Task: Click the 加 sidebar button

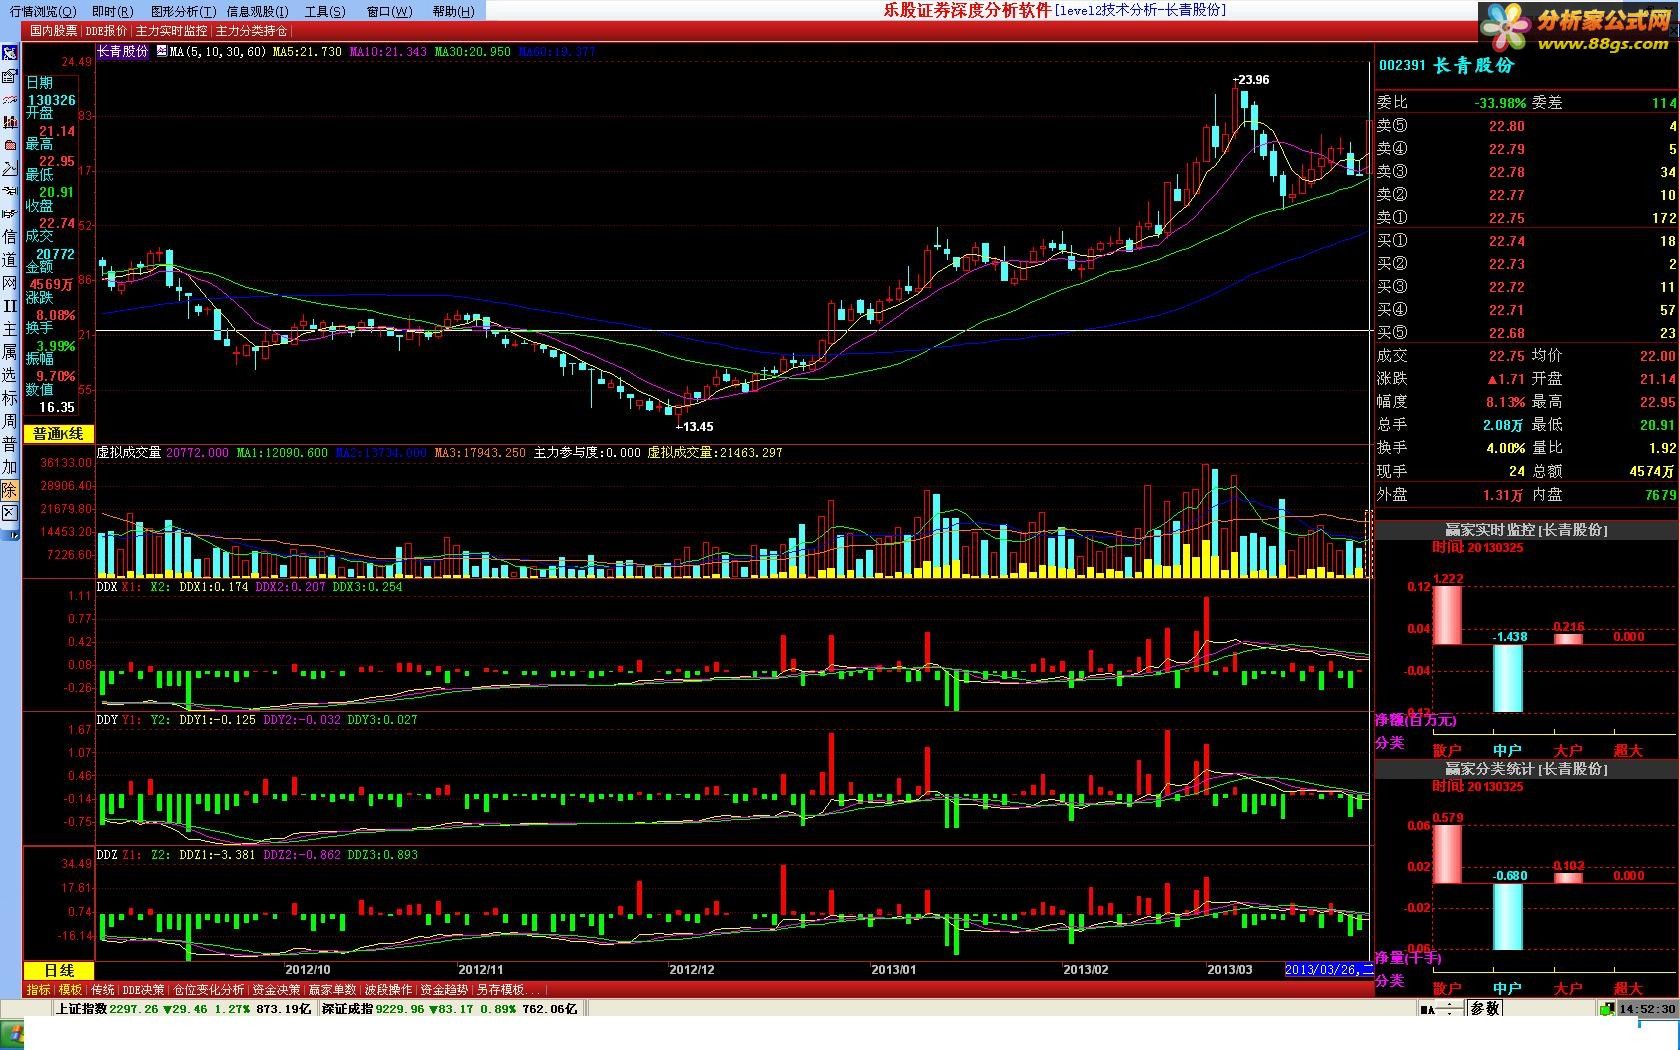Action: coord(9,466)
